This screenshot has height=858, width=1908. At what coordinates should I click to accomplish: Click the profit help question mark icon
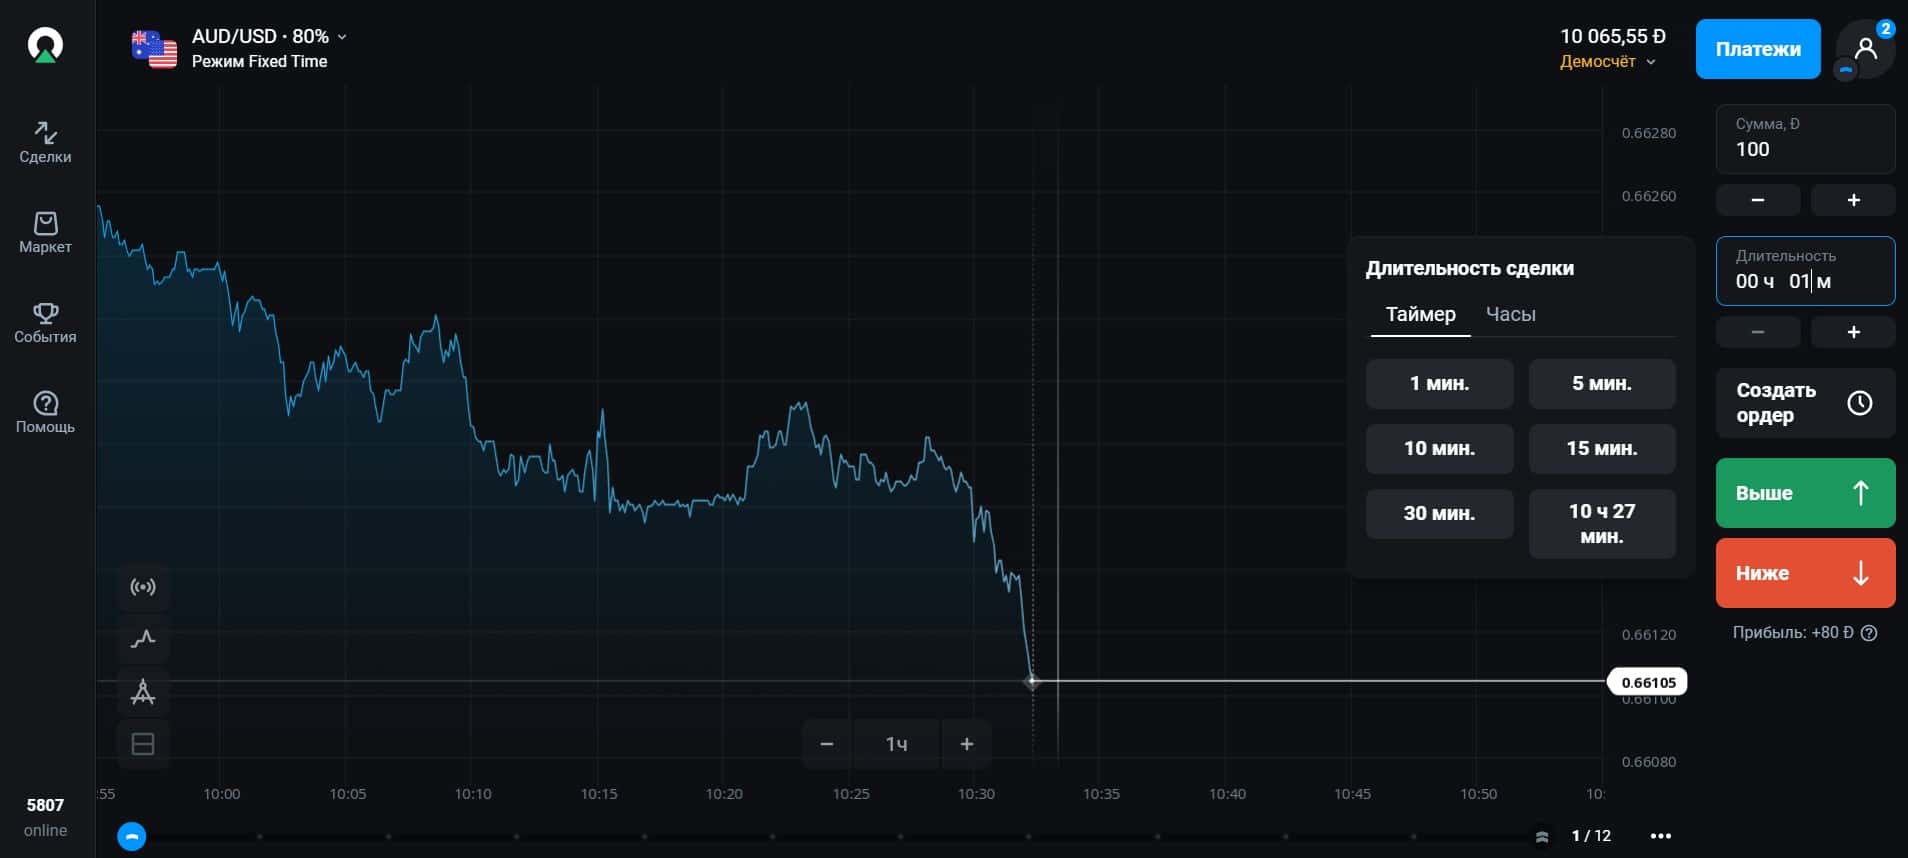pos(1869,633)
